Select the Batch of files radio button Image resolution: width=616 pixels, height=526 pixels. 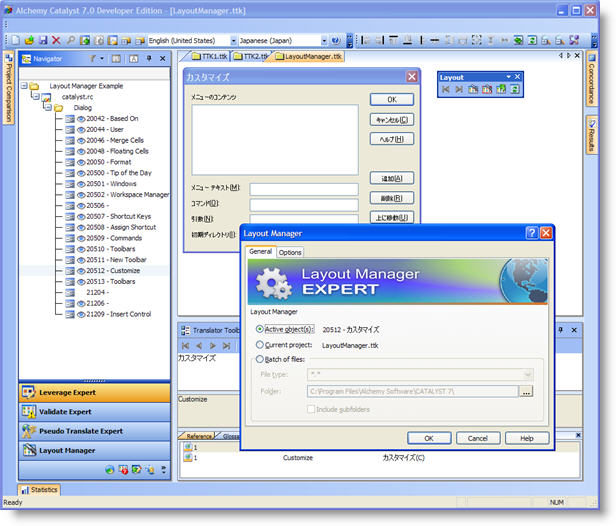(259, 359)
